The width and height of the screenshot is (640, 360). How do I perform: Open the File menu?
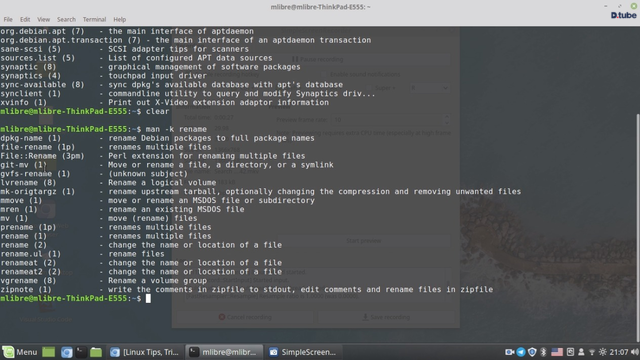click(x=8, y=19)
